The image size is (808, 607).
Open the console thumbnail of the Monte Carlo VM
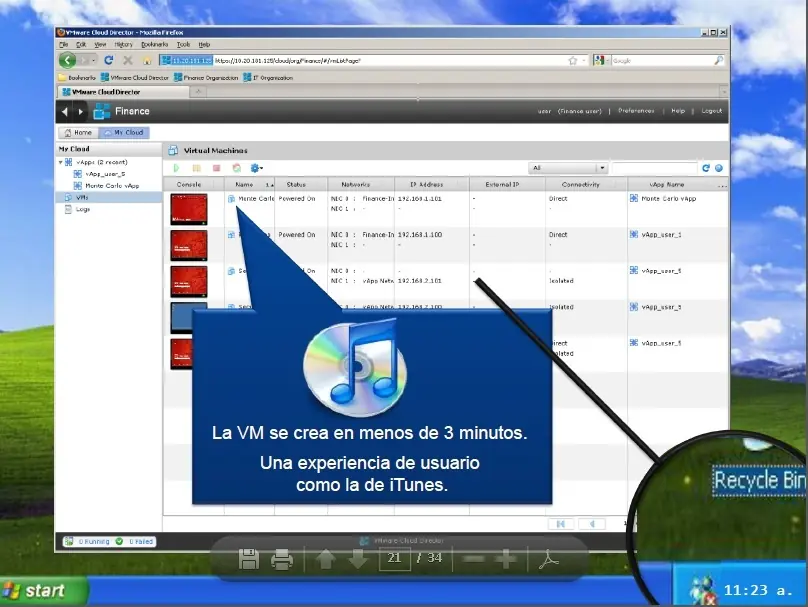pos(189,209)
